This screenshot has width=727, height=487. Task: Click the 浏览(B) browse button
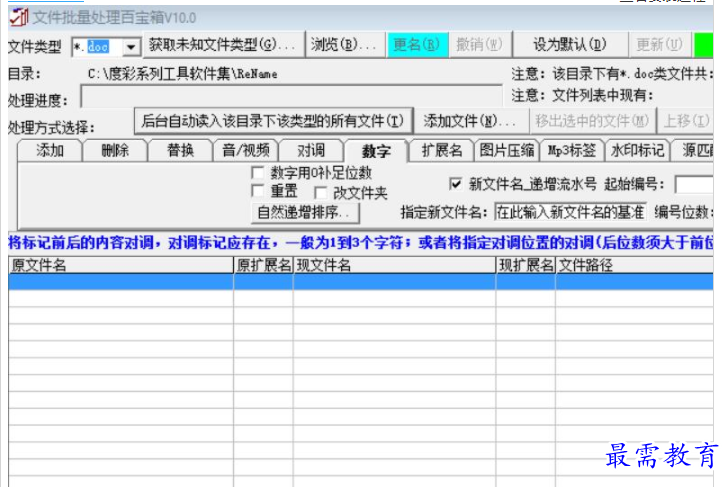[x=344, y=45]
